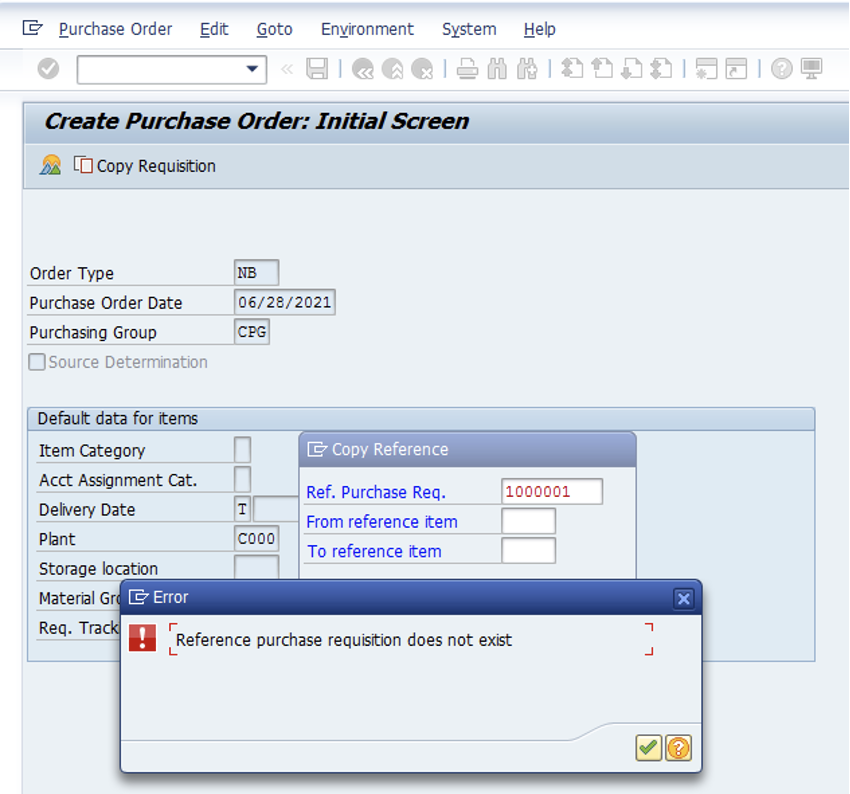Viewport: 850px width, 794px height.
Task: Click the Item Category field
Action: (x=242, y=450)
